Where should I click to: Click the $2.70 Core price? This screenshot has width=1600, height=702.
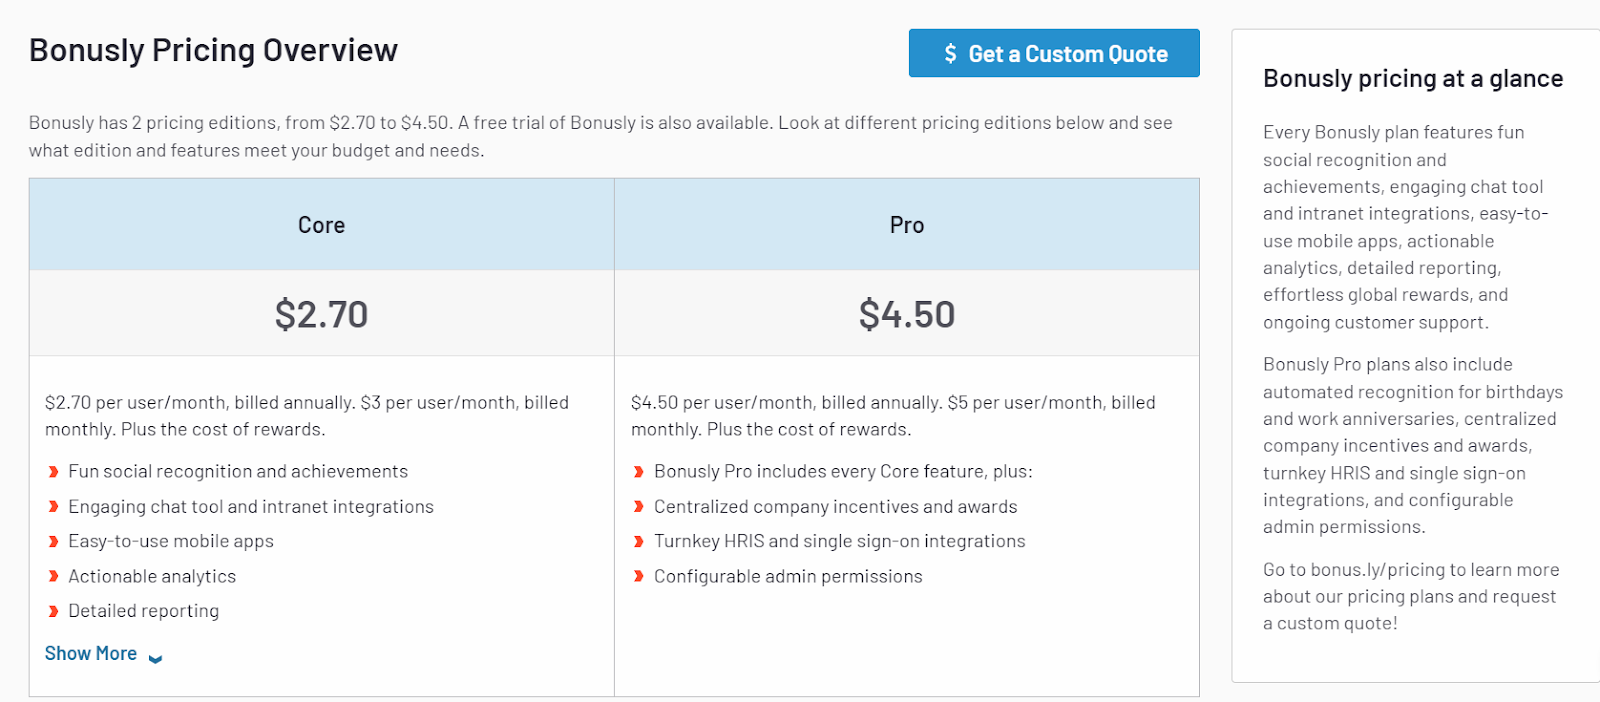click(x=320, y=312)
